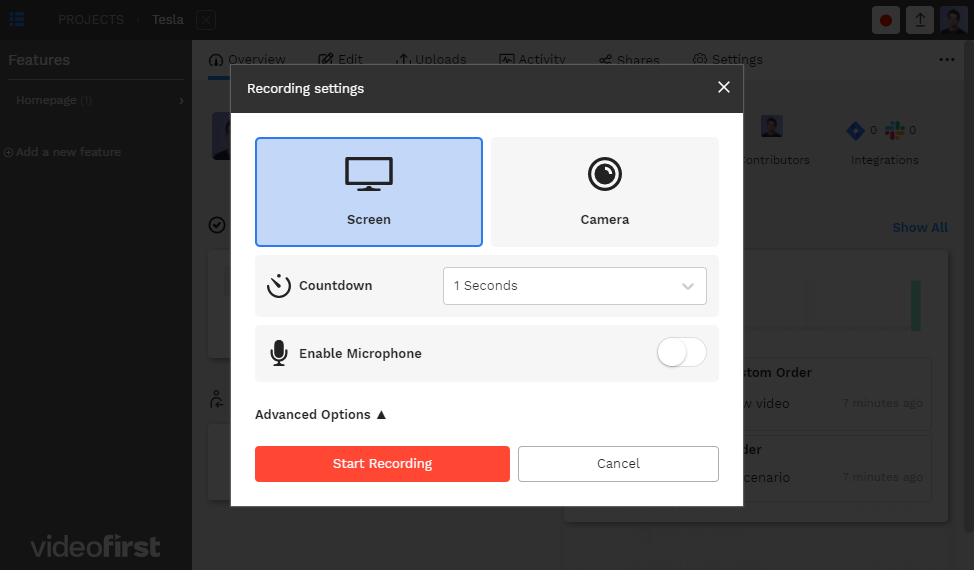Viewport: 974px width, 570px height.
Task: Expand the Advanced Options section
Action: [320, 415]
